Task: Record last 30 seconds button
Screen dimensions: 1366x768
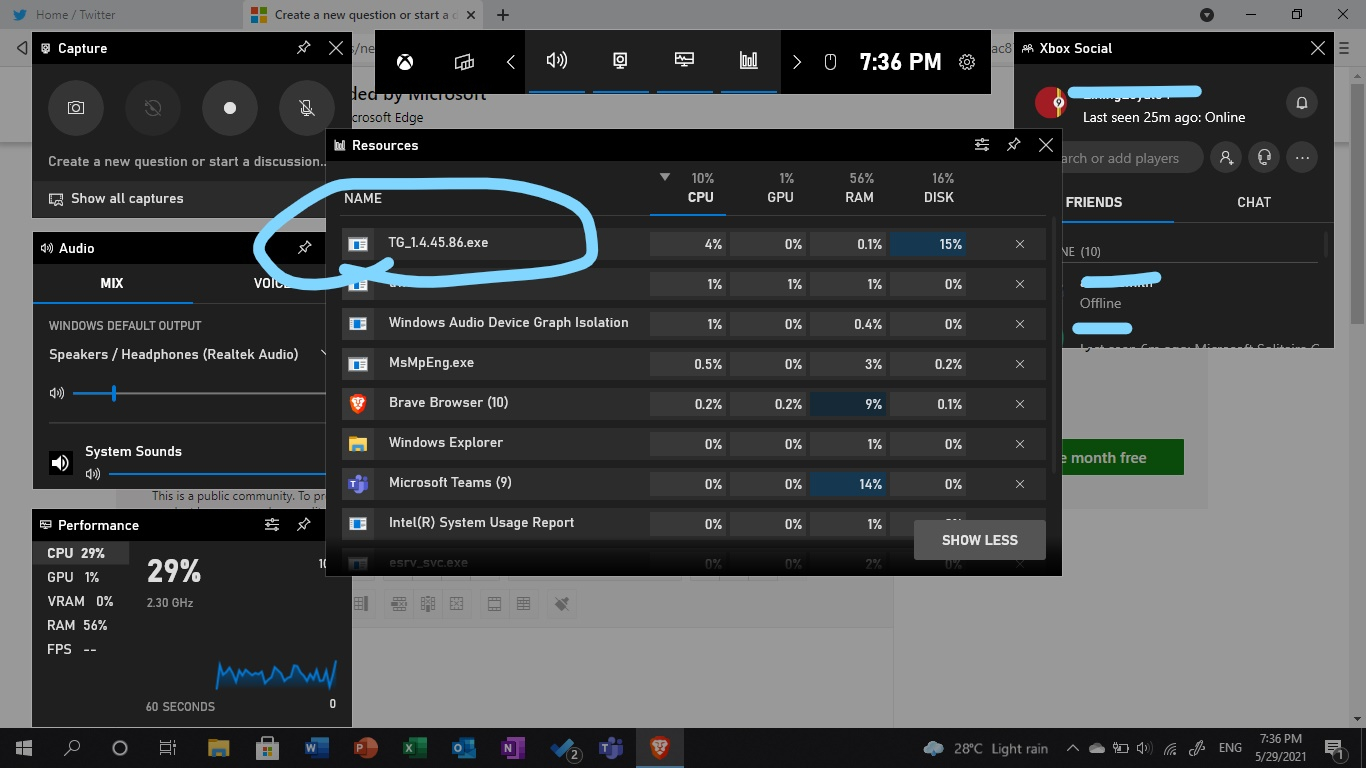Action: [153, 107]
